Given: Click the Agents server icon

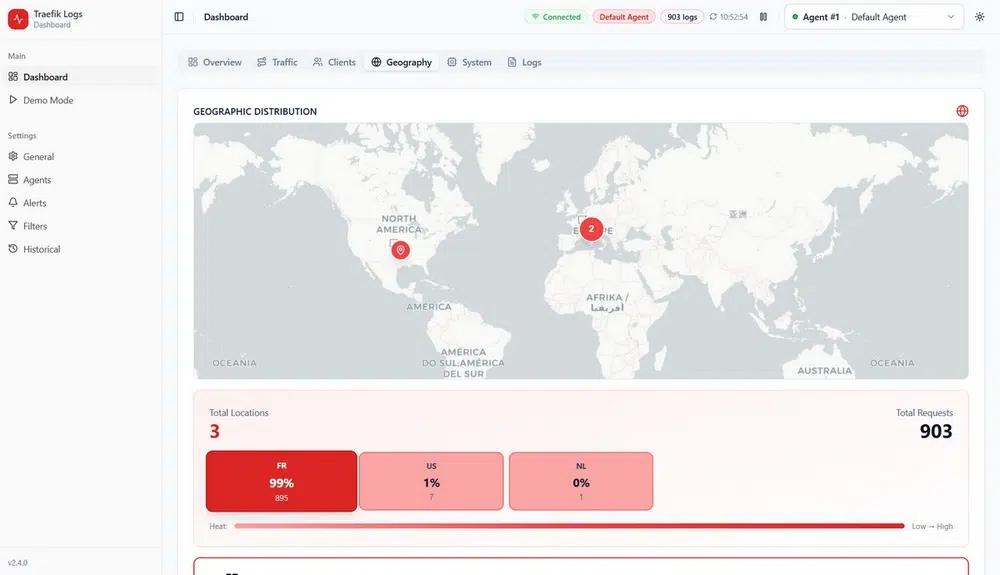Looking at the screenshot, I should 13,179.
